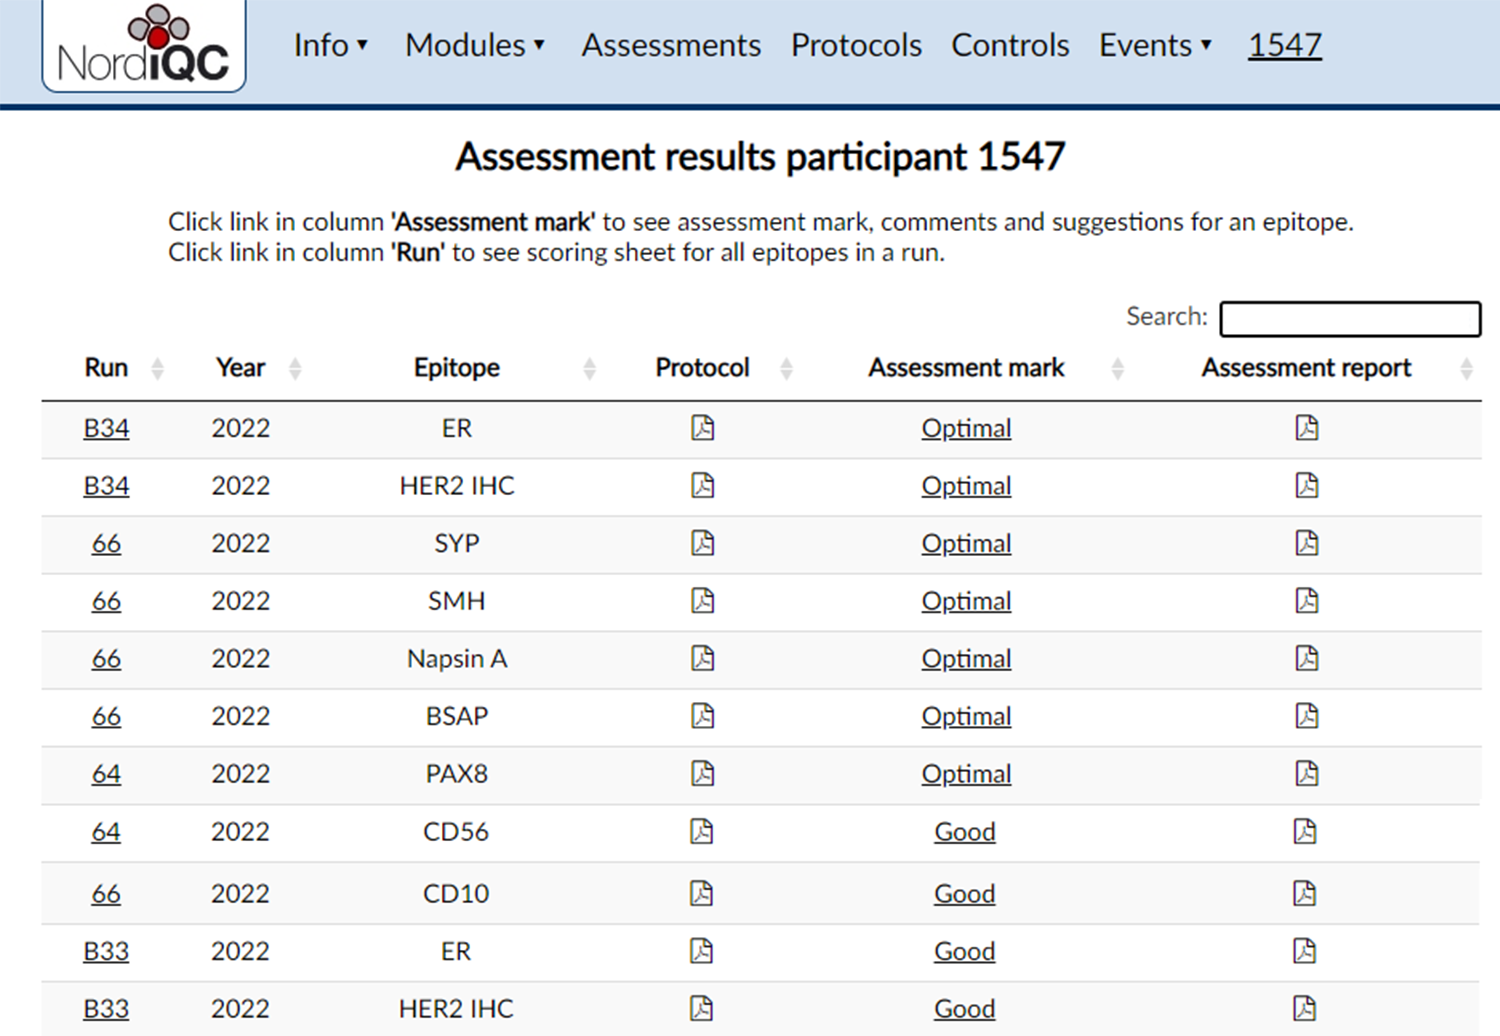Open assessment report PDF for CD10 row
The width and height of the screenshot is (1500, 1036).
point(1305,893)
